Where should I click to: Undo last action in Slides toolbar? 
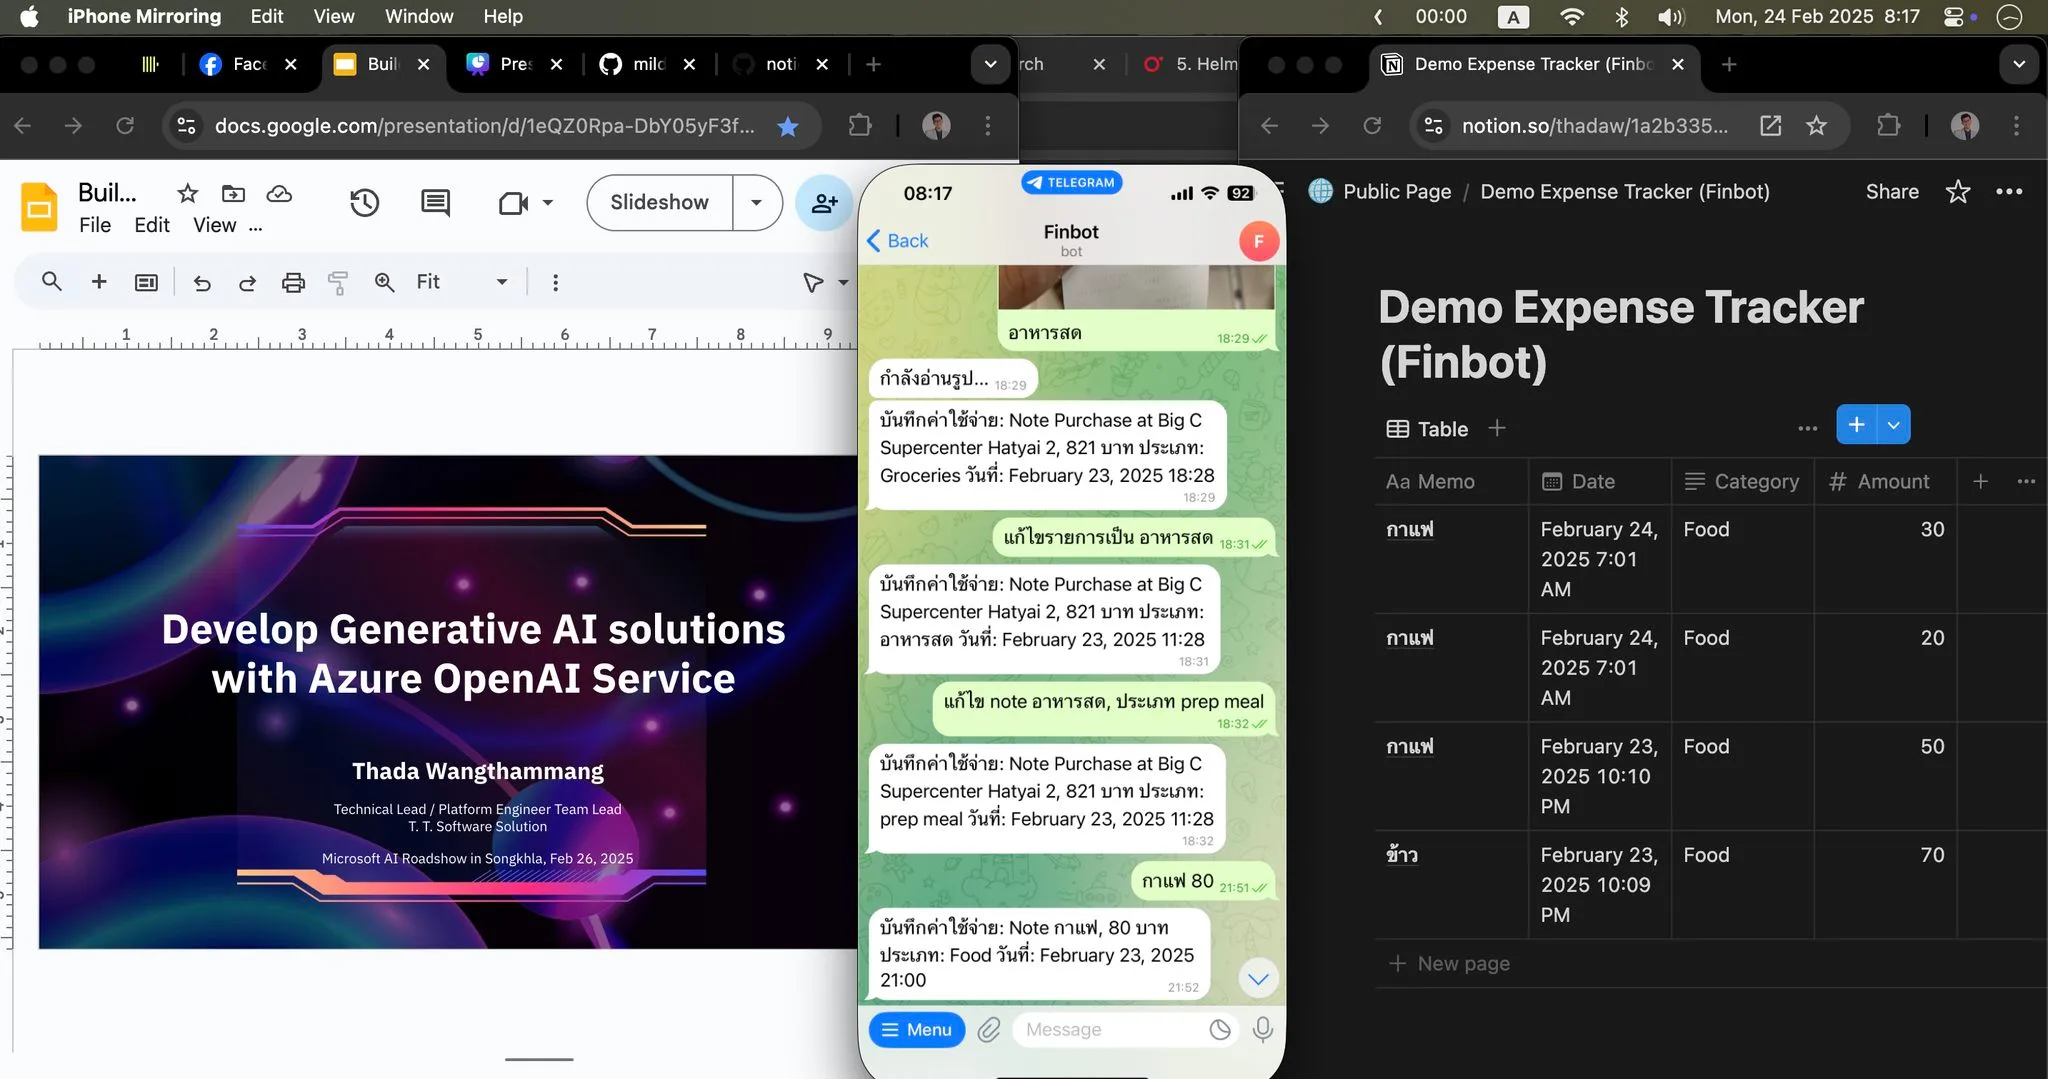click(202, 283)
